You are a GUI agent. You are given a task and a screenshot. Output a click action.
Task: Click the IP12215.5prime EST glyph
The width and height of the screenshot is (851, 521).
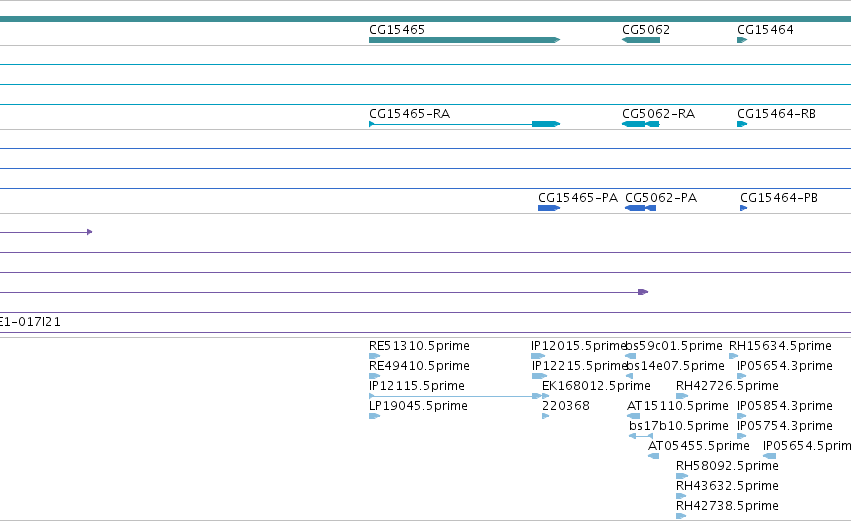539,377
